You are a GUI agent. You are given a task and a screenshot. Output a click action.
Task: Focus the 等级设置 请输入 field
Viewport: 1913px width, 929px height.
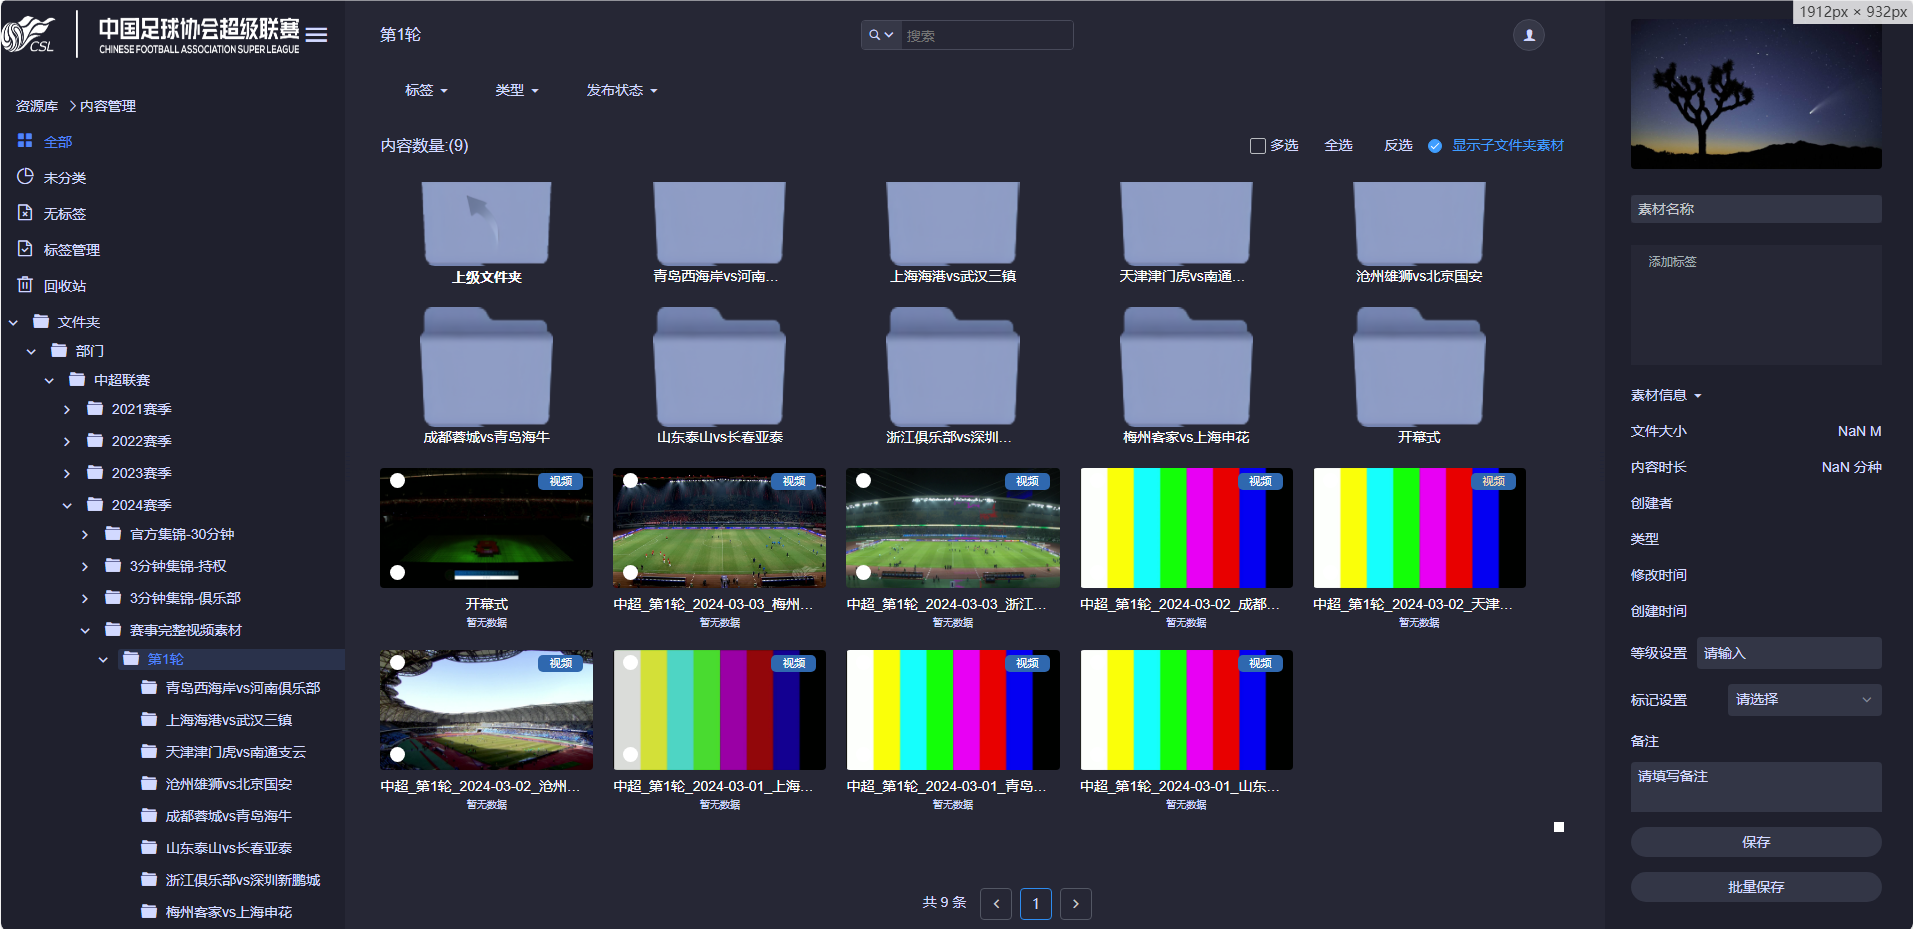coord(1789,653)
